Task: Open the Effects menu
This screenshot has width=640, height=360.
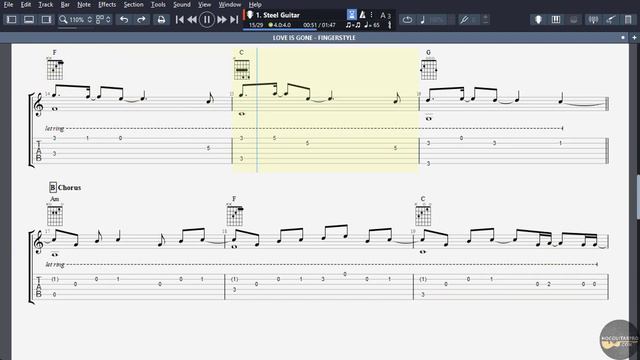Action: point(107,4)
